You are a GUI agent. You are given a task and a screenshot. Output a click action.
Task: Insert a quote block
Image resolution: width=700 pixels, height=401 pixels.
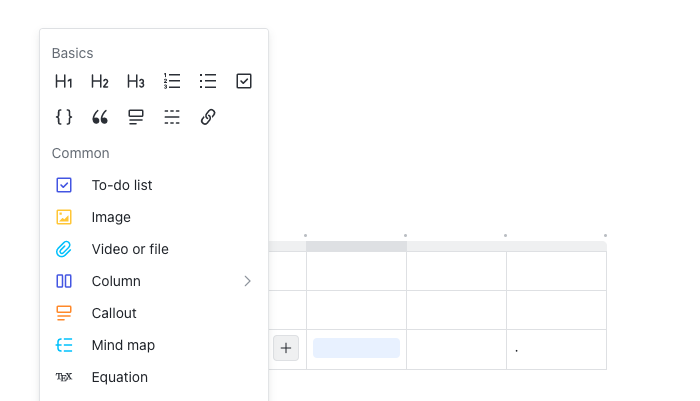pos(100,117)
